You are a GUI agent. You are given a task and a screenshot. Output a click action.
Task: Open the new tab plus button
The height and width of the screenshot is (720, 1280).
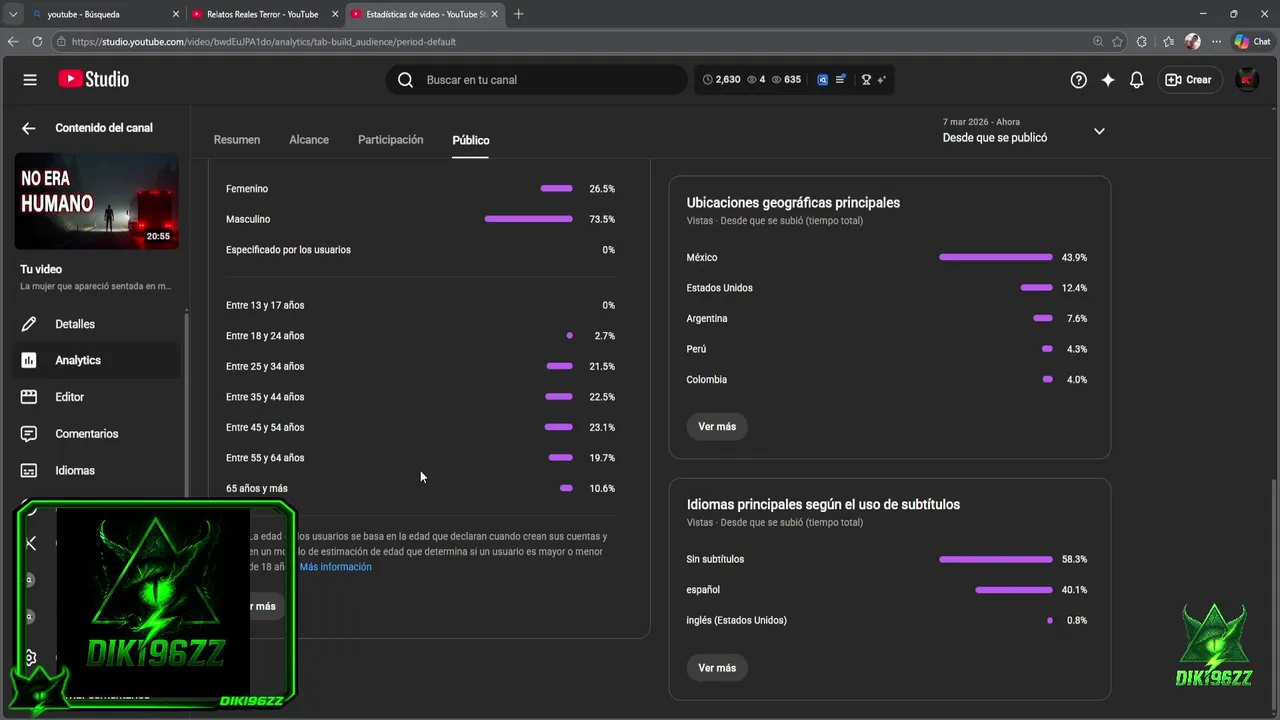(x=518, y=14)
